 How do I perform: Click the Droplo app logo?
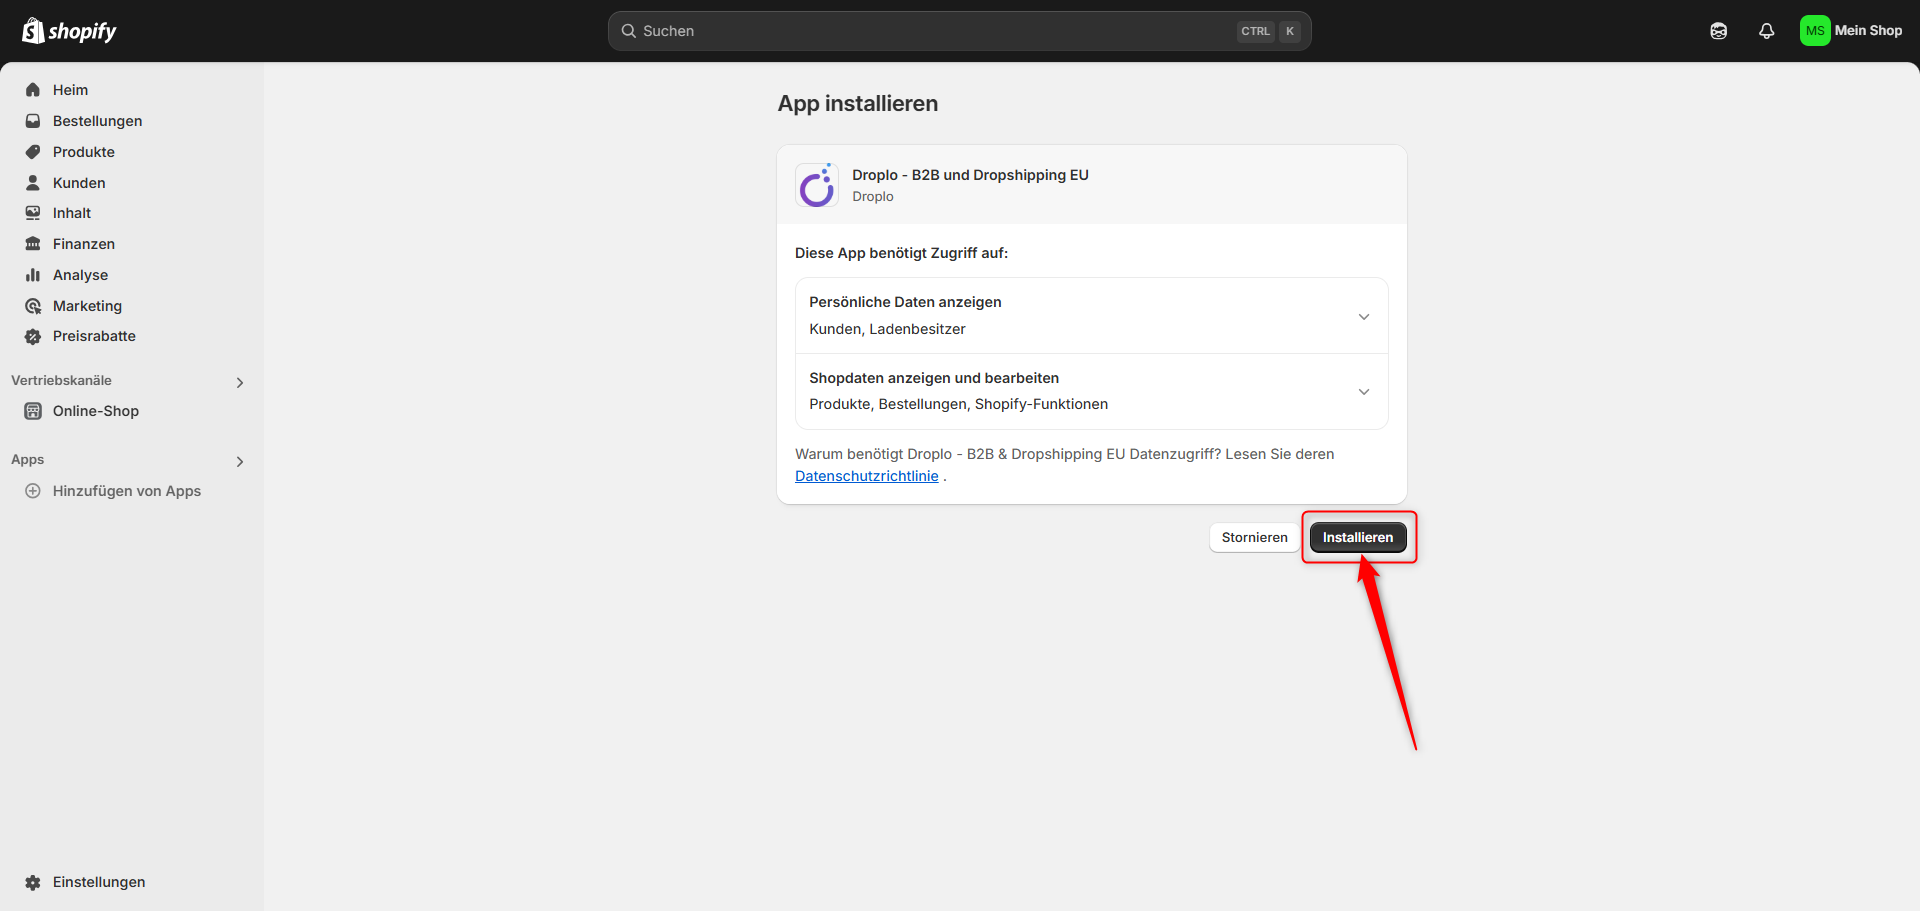coord(817,185)
